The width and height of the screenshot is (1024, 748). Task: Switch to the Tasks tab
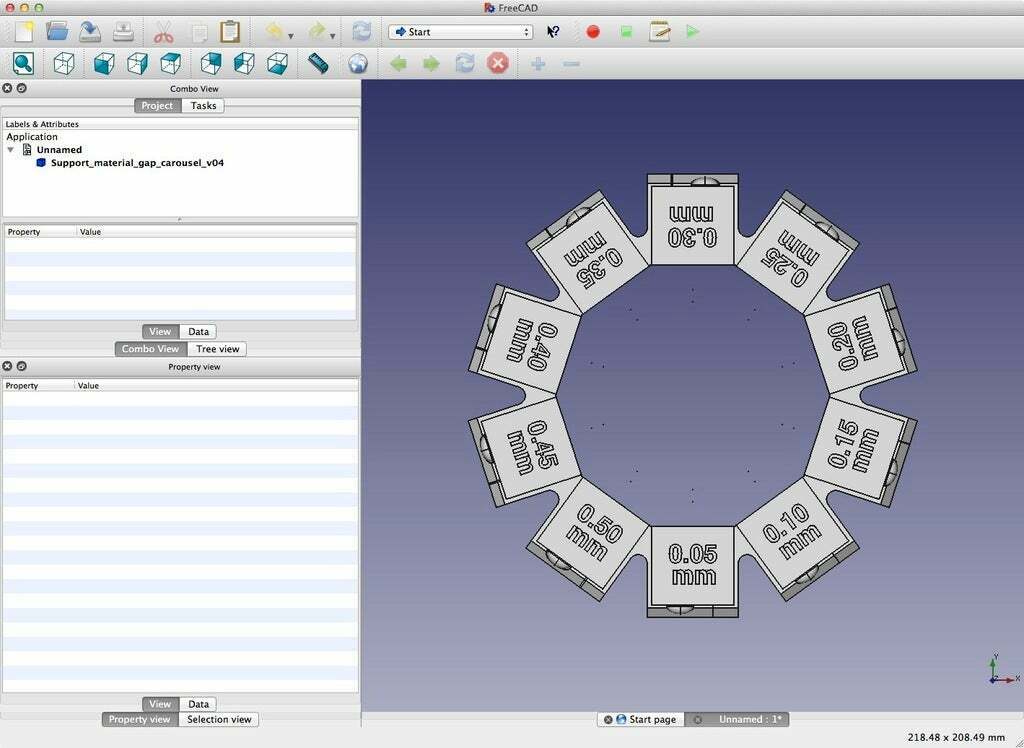click(x=203, y=105)
